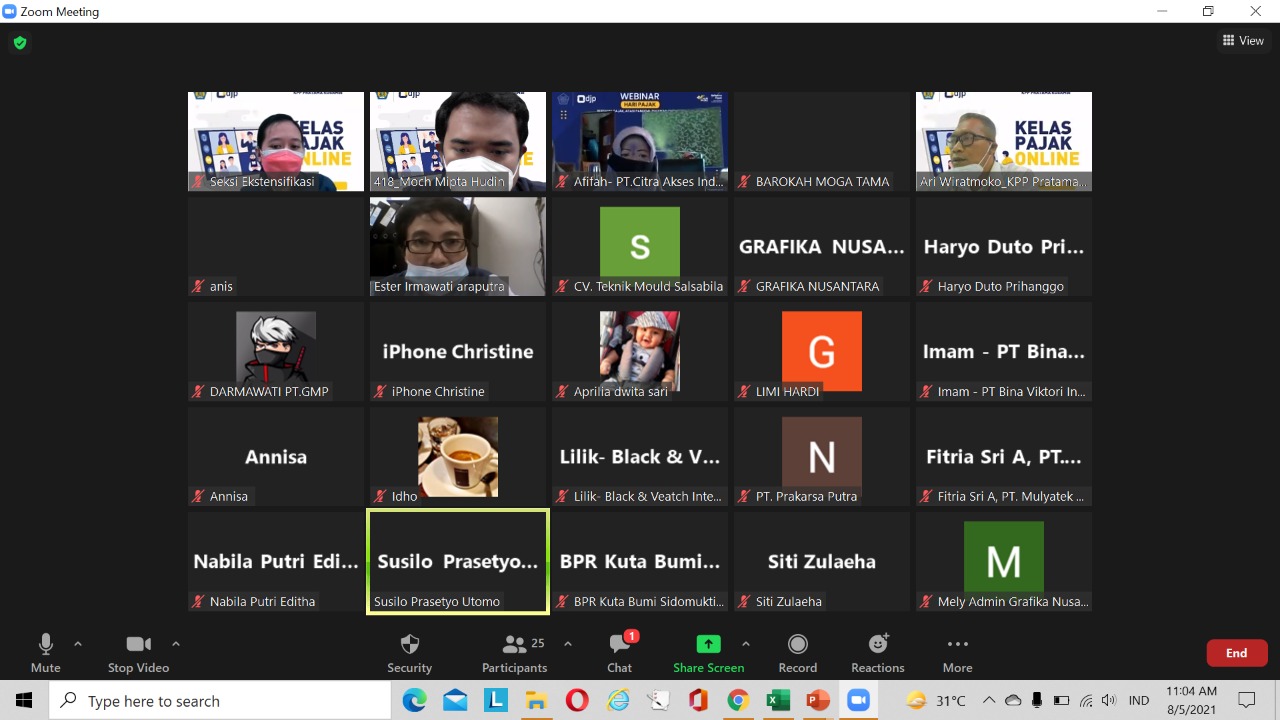Start recording with the Record button
The image size is (1280, 720).
tap(797, 653)
